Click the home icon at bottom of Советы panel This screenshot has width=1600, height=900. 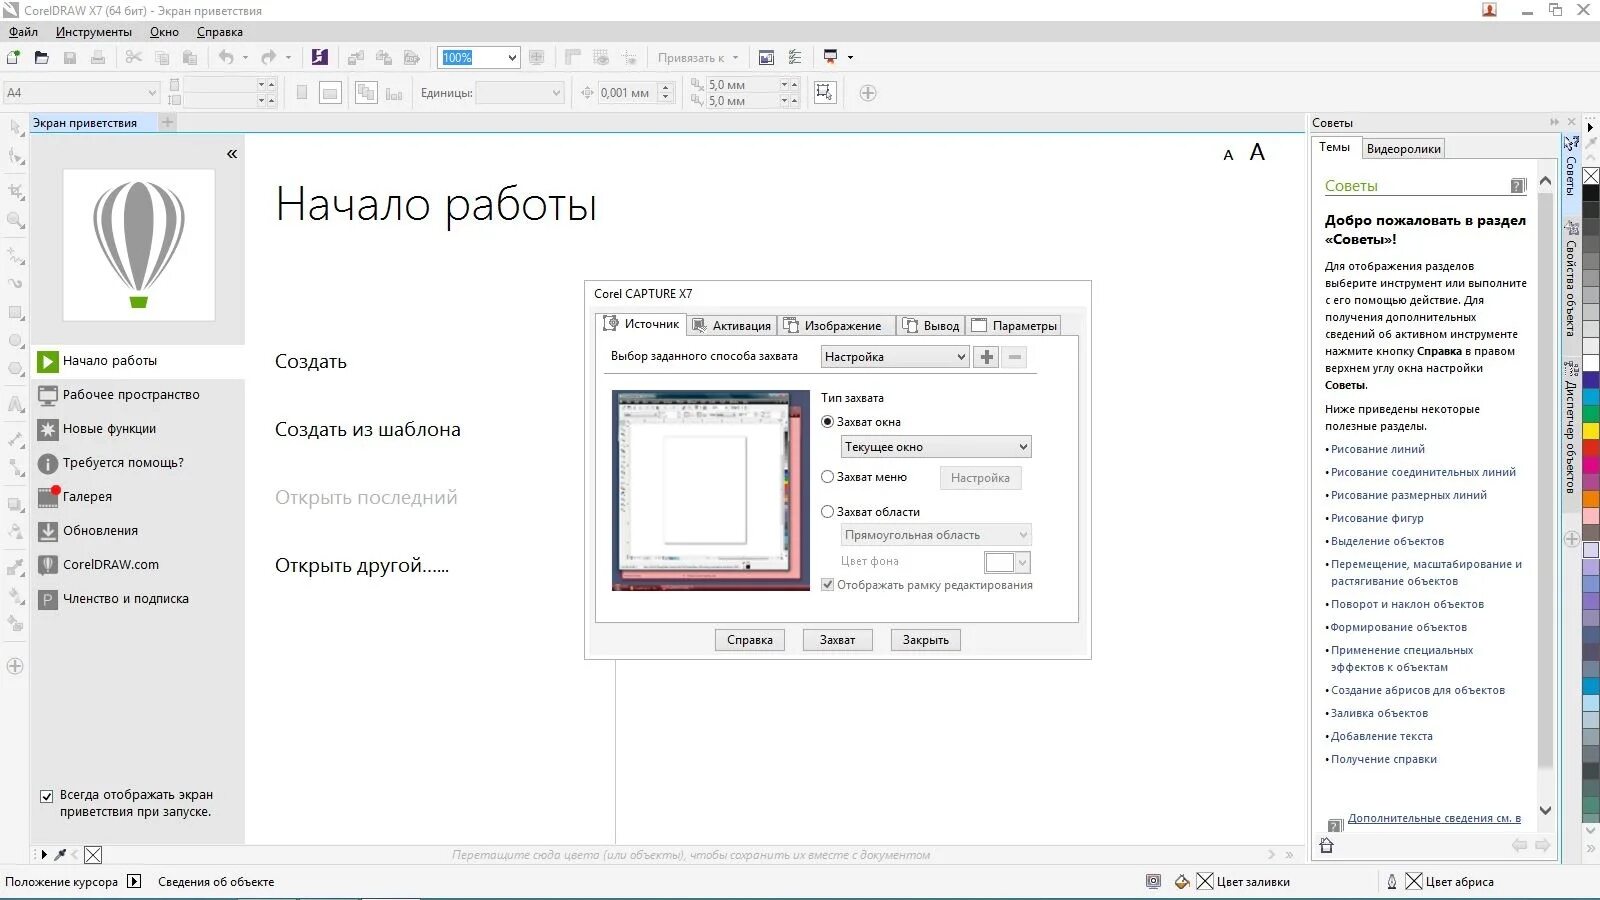[x=1327, y=845]
